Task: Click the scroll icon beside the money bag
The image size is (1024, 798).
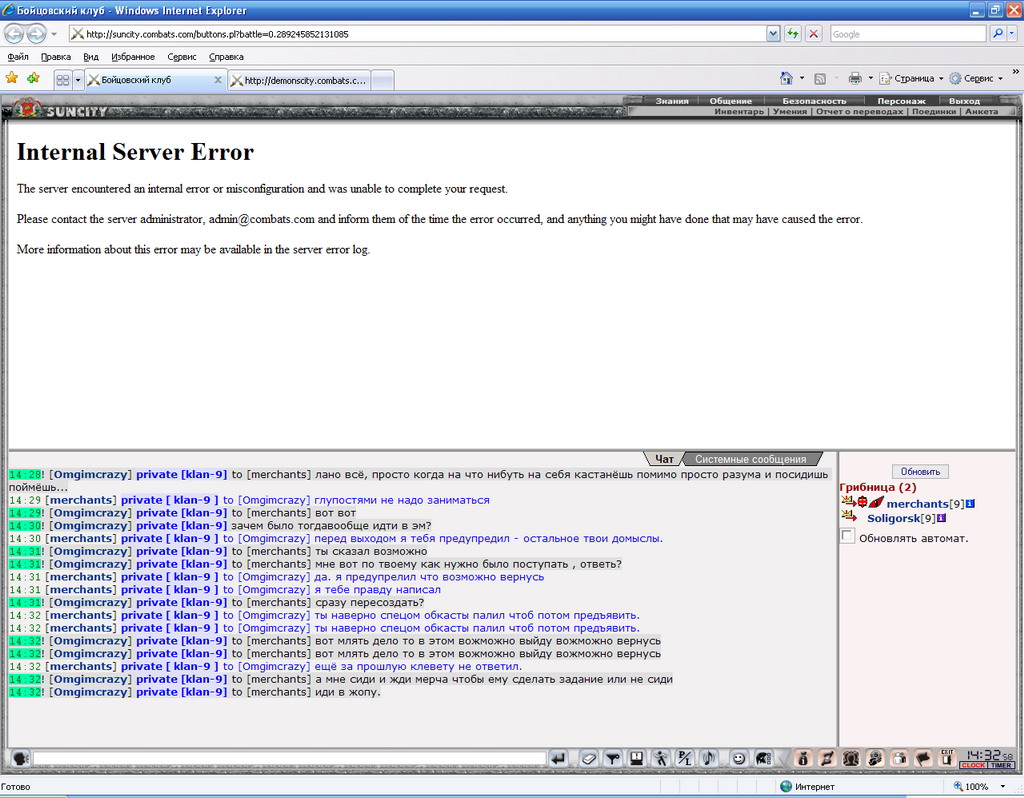Action: coord(827,758)
